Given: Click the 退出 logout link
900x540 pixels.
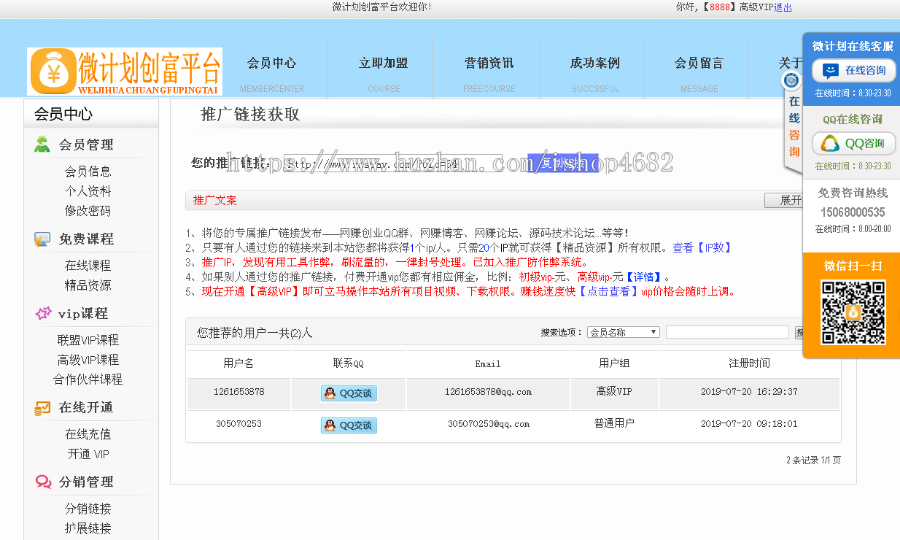Looking at the screenshot, I should point(783,7).
